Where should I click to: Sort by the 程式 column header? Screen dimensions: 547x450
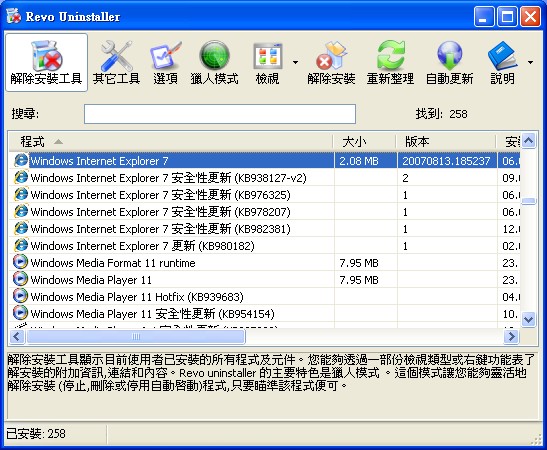171,142
